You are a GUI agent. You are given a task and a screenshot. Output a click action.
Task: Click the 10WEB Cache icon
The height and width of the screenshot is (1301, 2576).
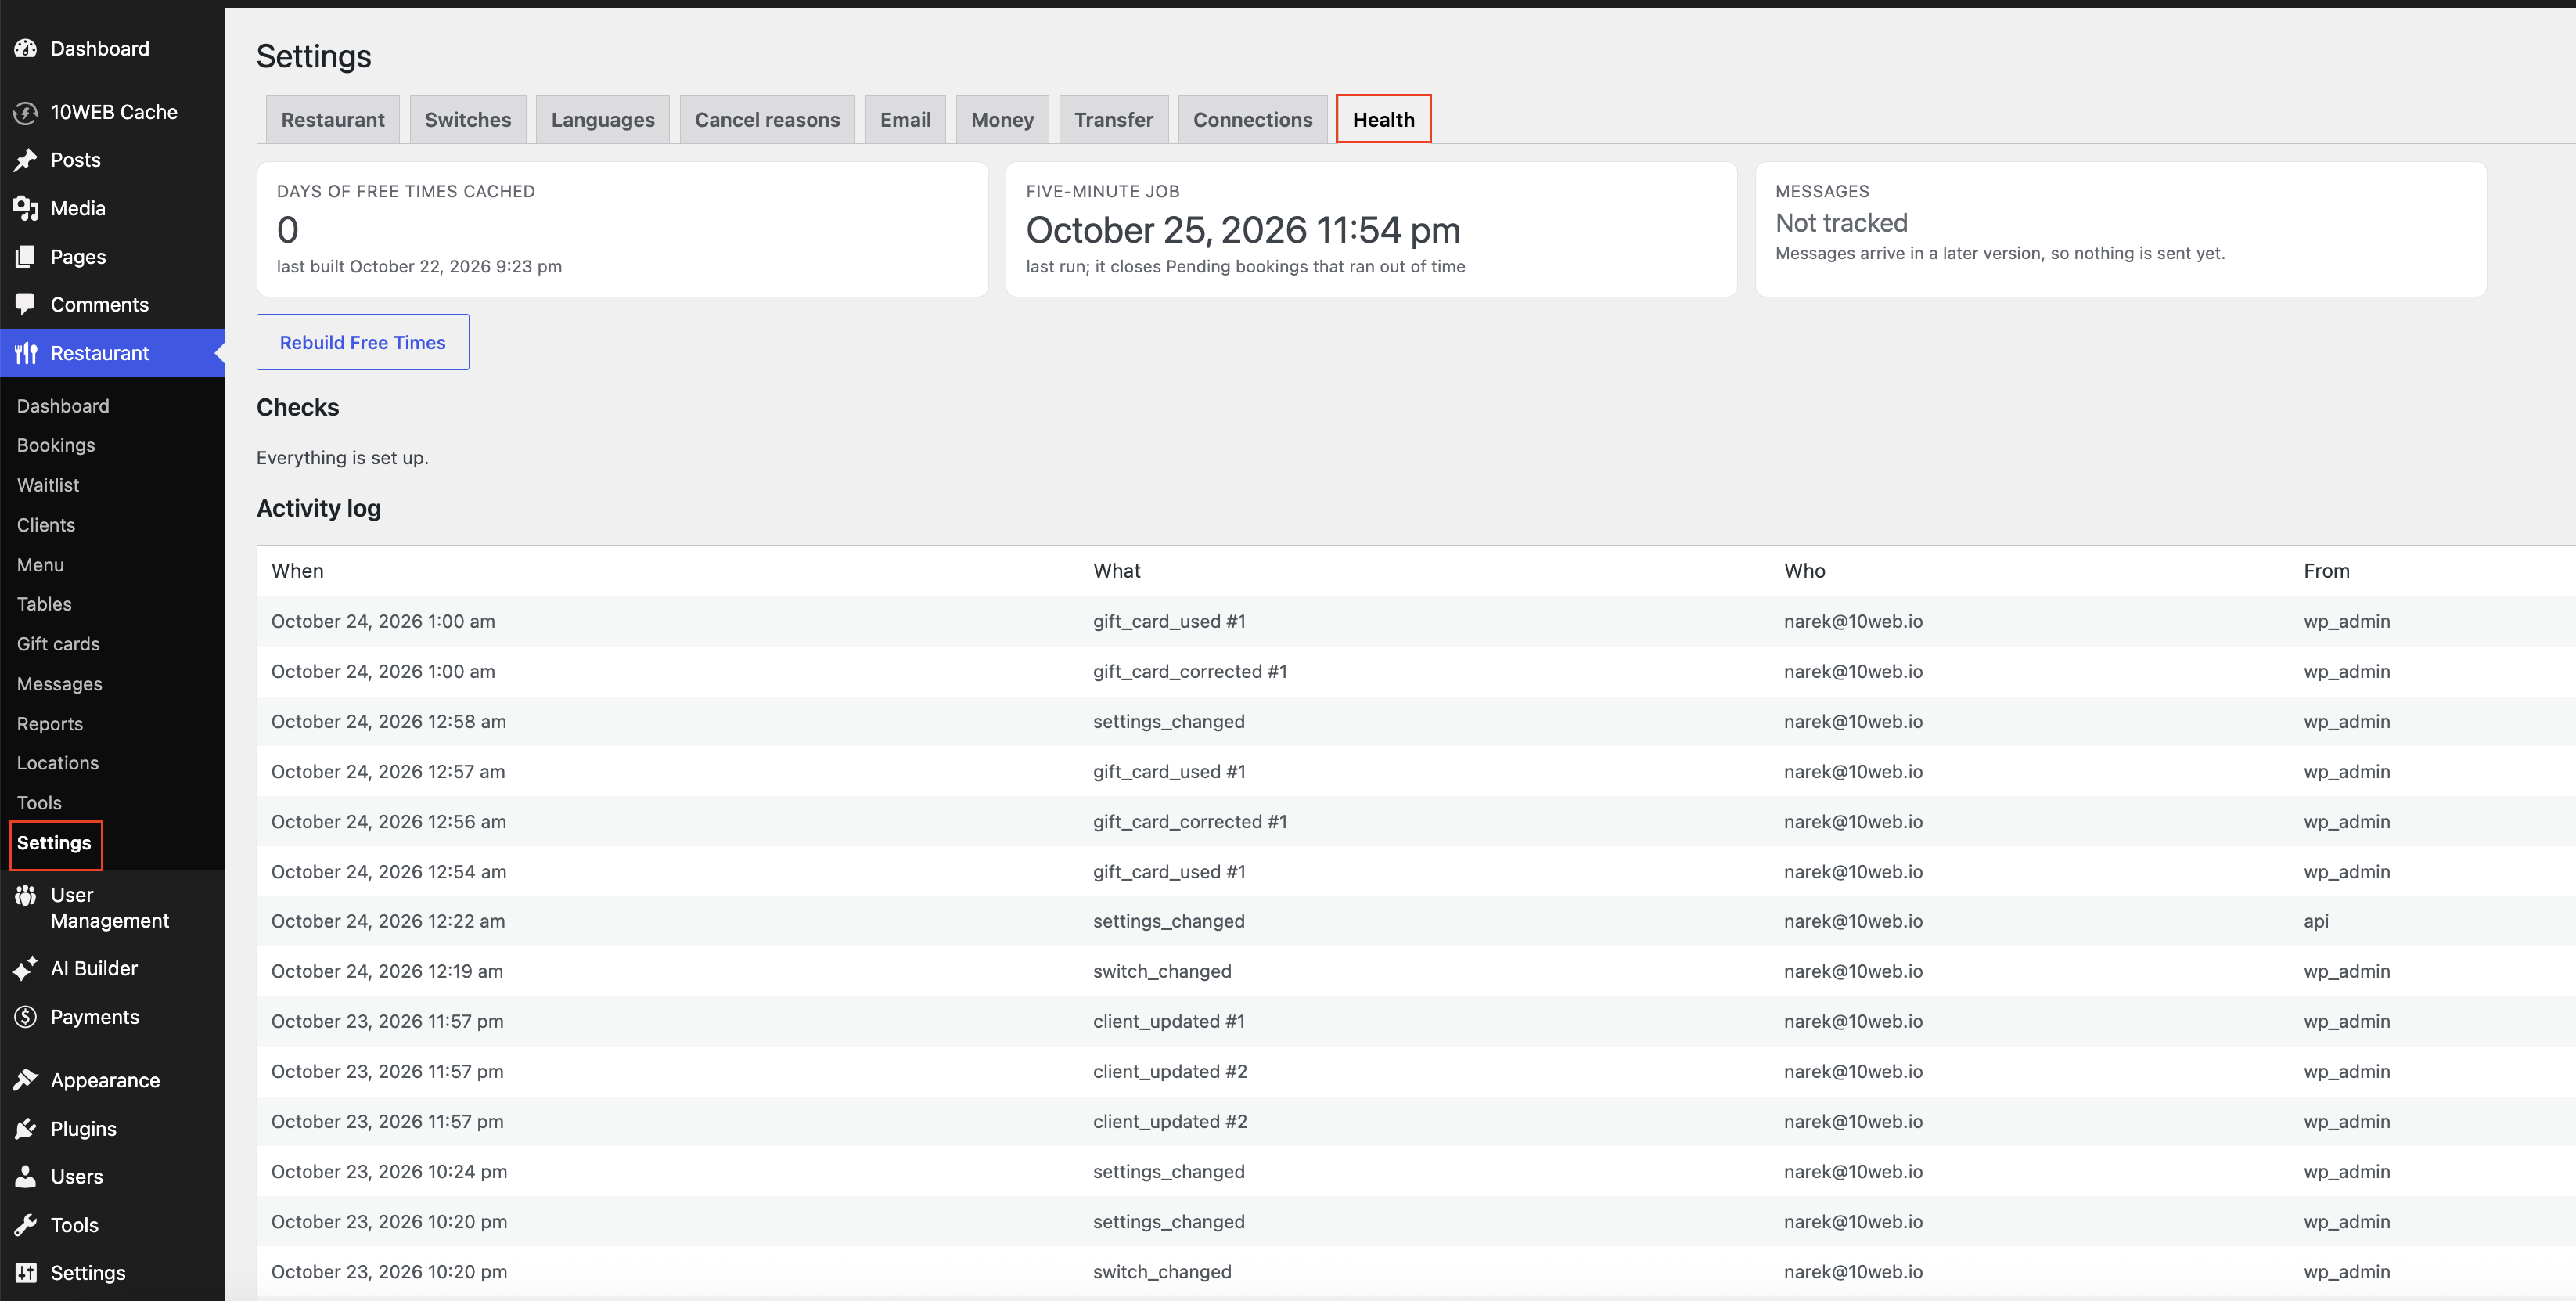[x=26, y=112]
